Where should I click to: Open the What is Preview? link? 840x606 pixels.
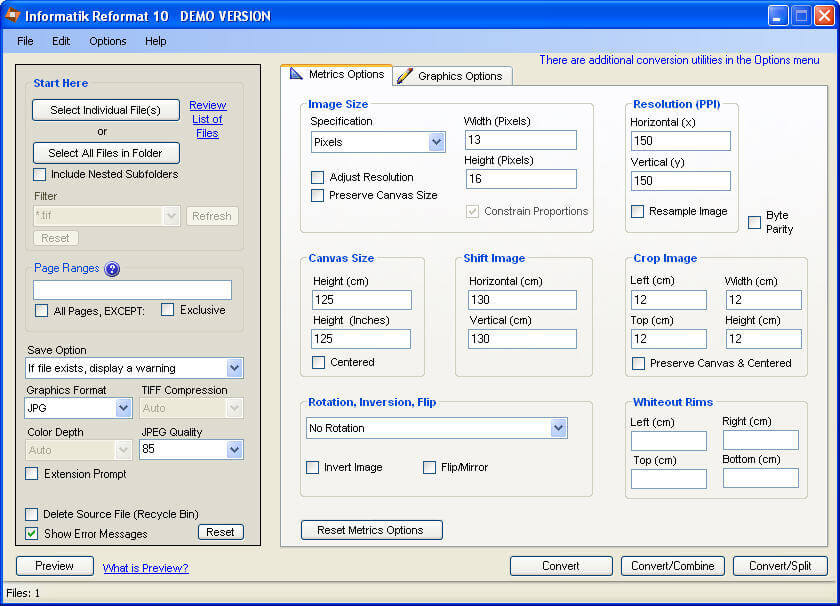pyautogui.click(x=145, y=567)
